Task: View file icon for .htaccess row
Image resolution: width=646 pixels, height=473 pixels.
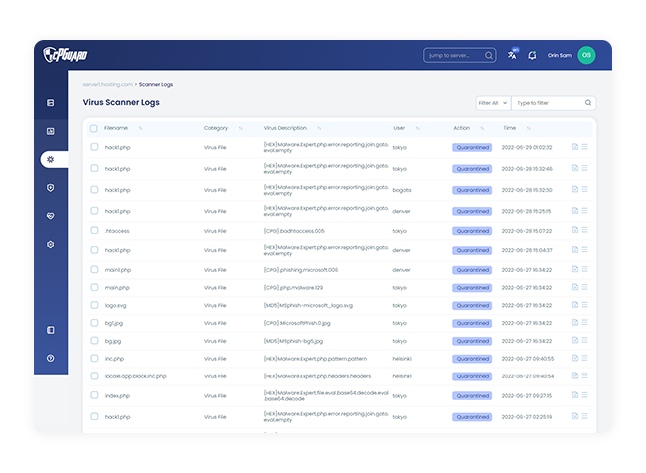Action: (x=575, y=230)
